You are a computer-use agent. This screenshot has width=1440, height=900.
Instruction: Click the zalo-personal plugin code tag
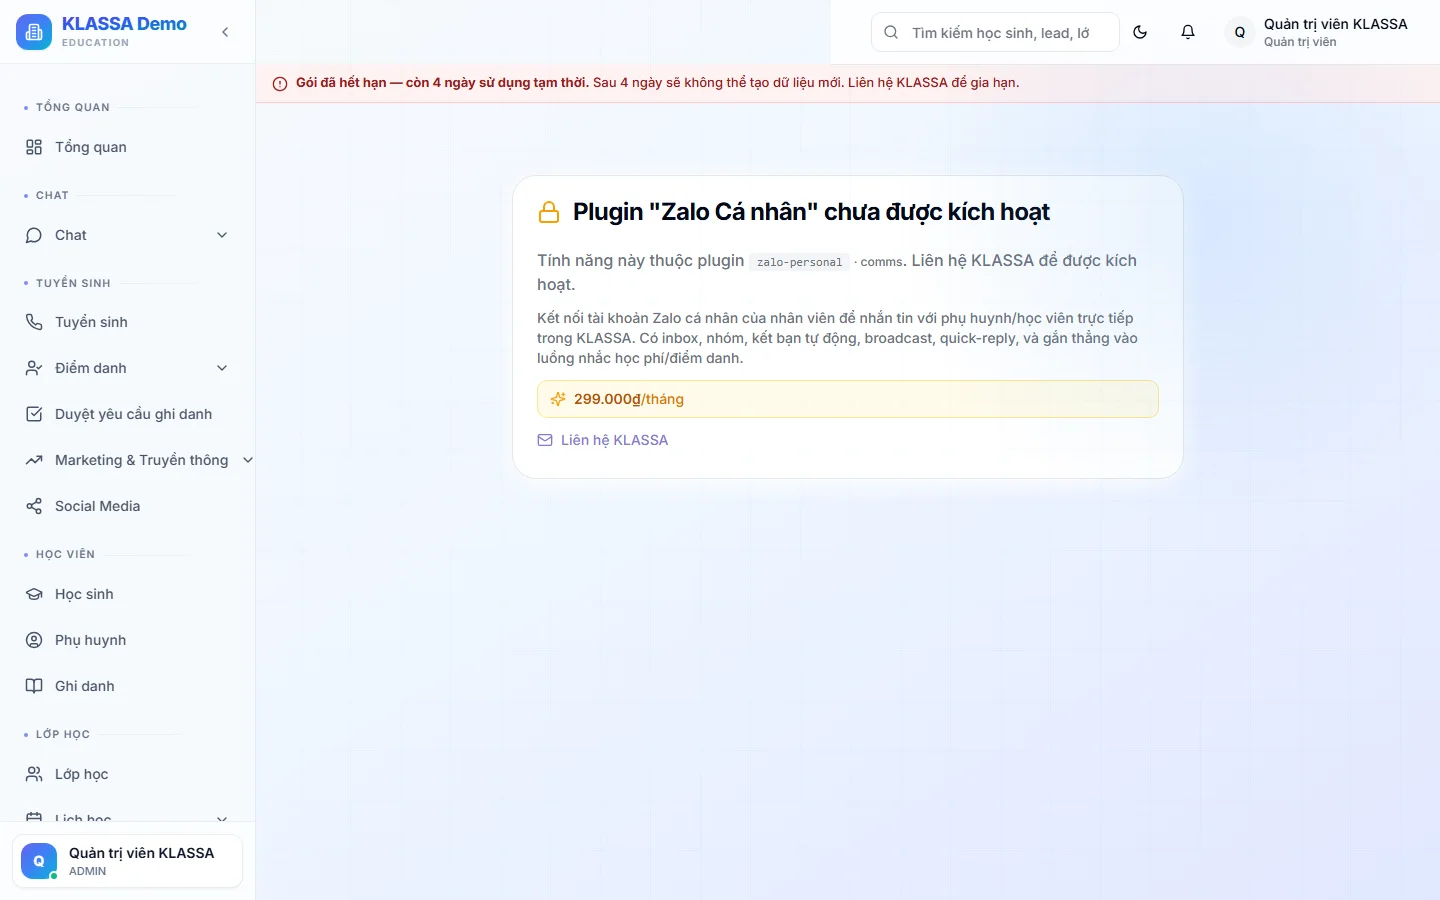tap(799, 262)
